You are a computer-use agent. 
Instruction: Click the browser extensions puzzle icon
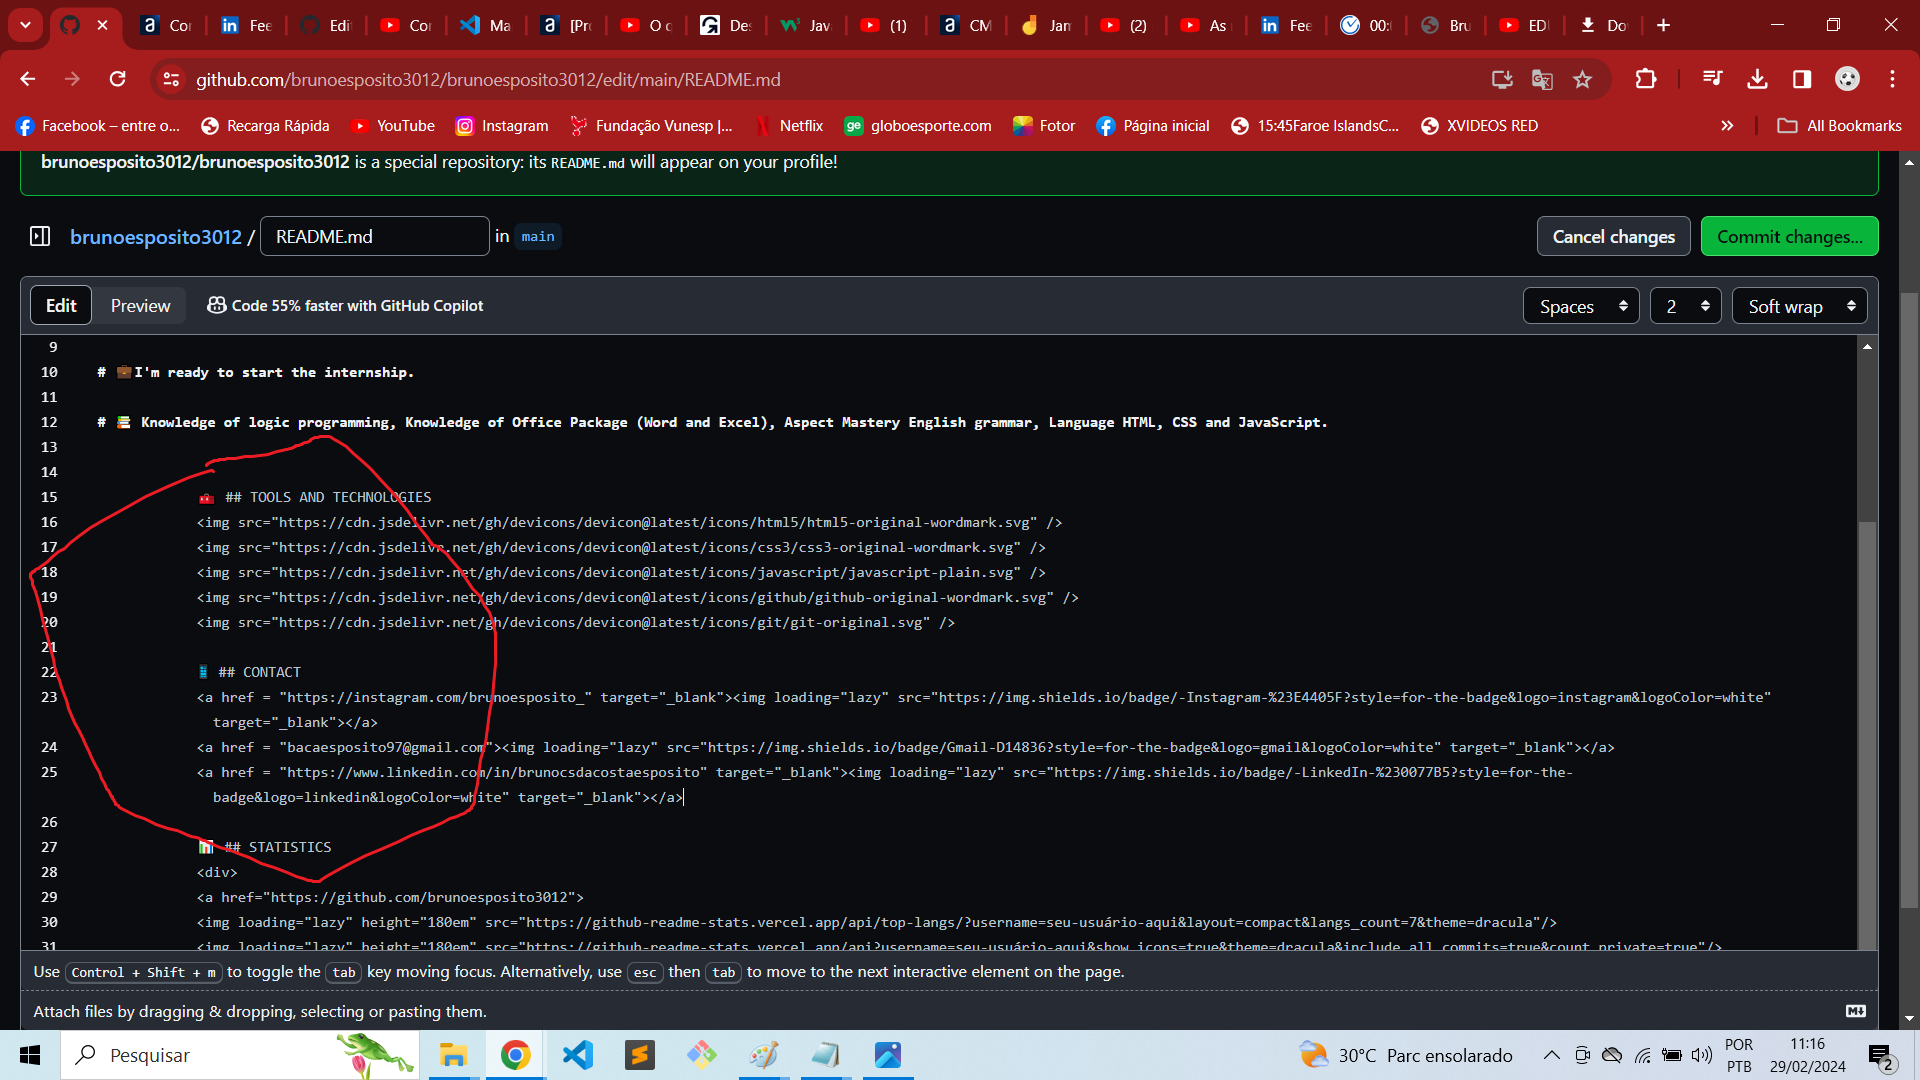(x=1647, y=79)
